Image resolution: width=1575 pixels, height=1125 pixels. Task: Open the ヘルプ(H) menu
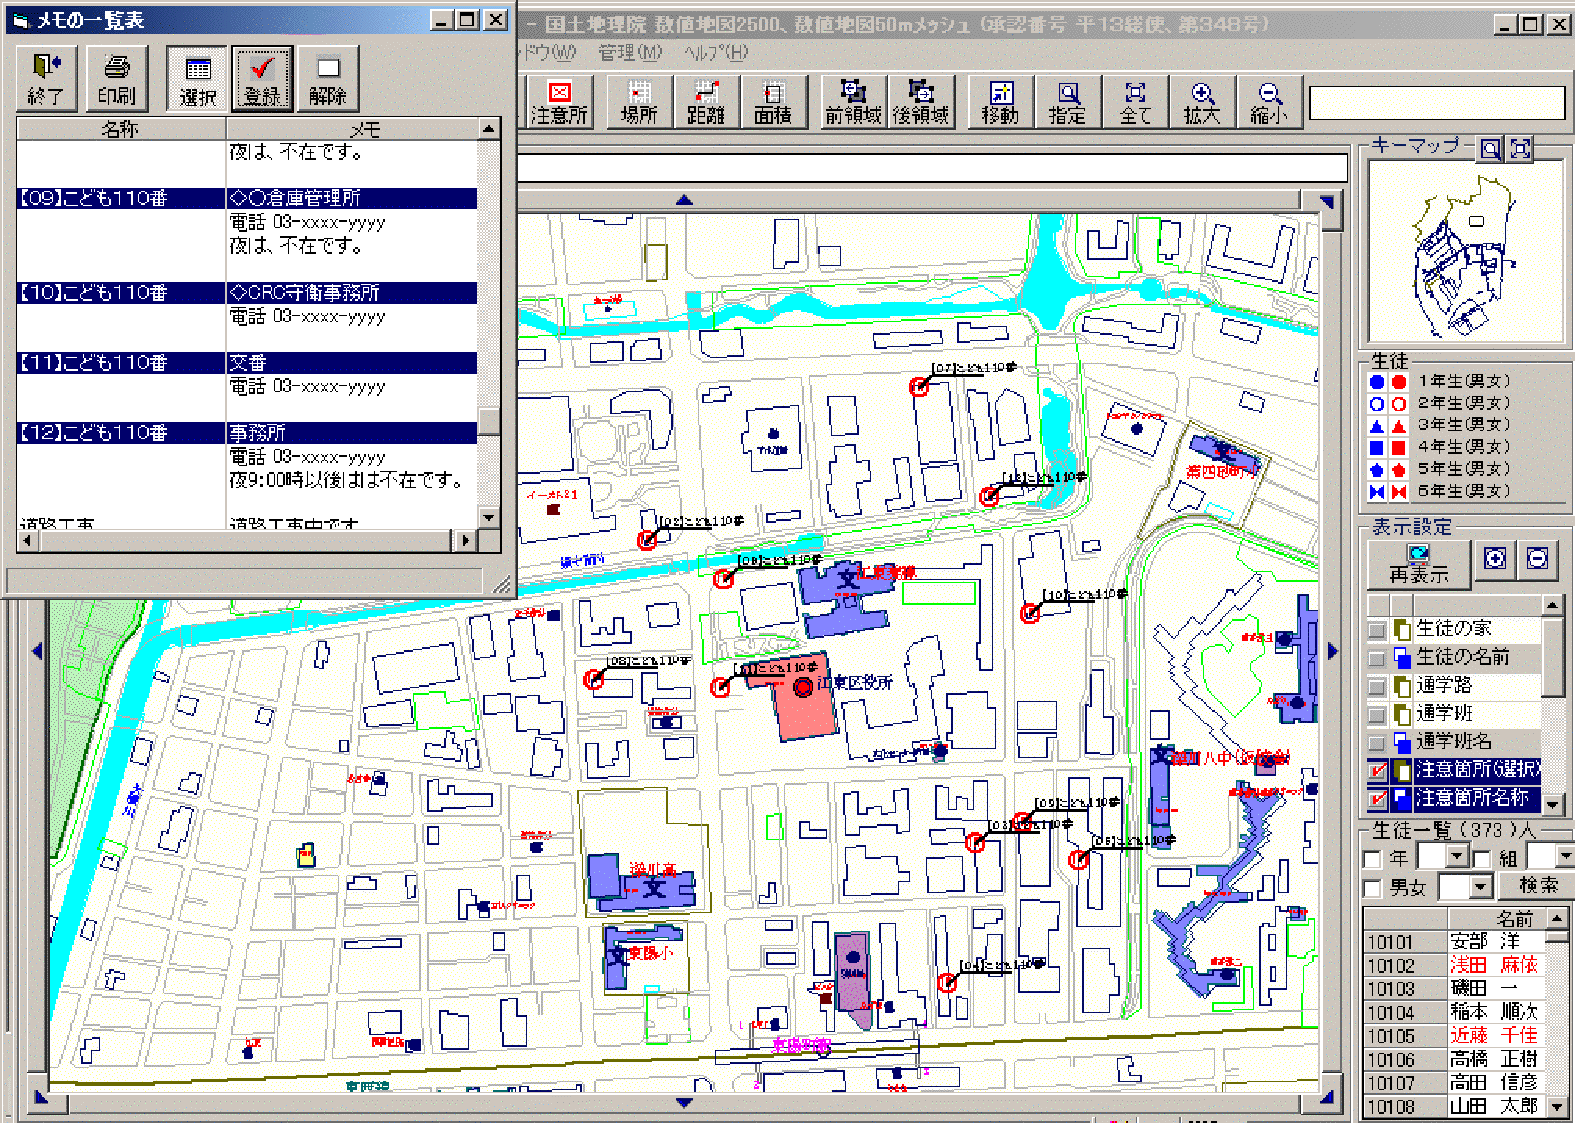pos(715,52)
